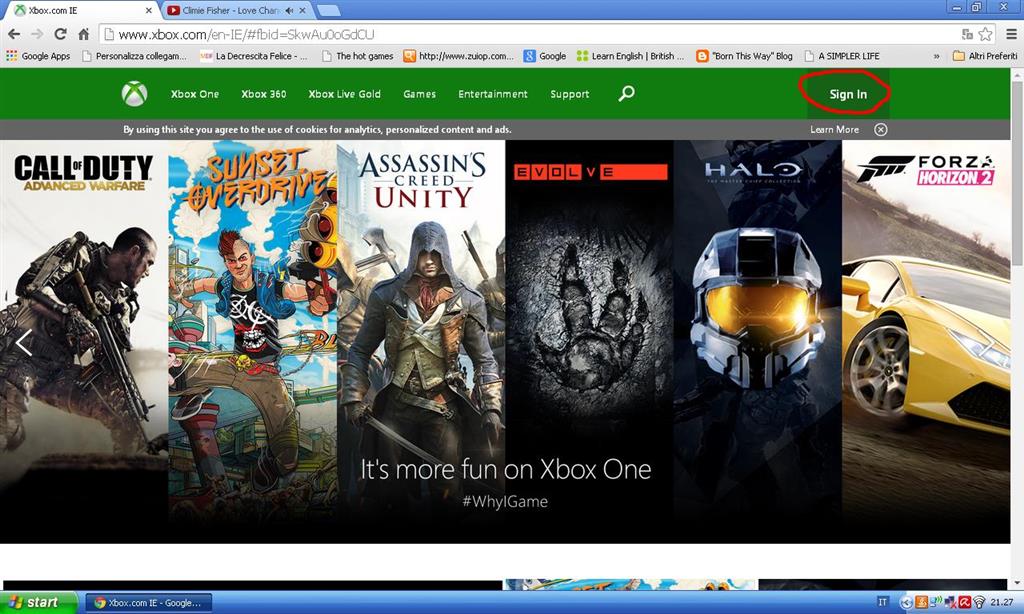Open the Xbox 360 menu
The height and width of the screenshot is (614, 1024).
click(x=264, y=93)
